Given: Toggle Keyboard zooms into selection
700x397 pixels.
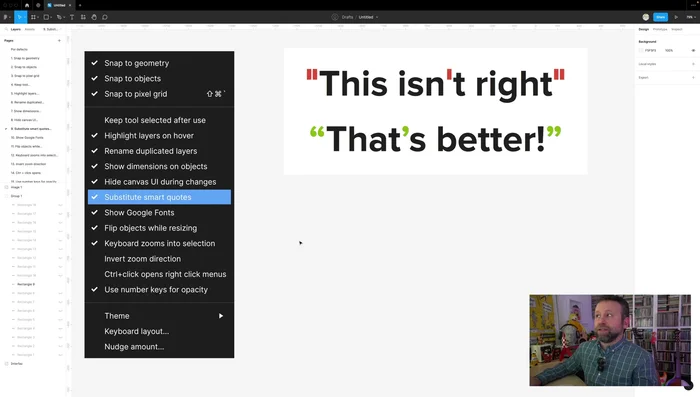Looking at the screenshot, I should (x=159, y=243).
